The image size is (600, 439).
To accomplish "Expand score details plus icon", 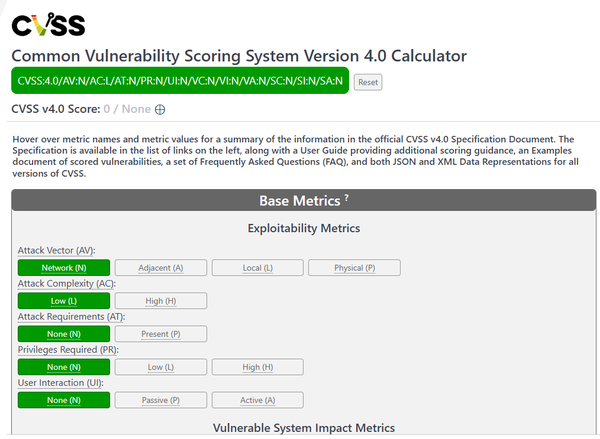I will 159,110.
